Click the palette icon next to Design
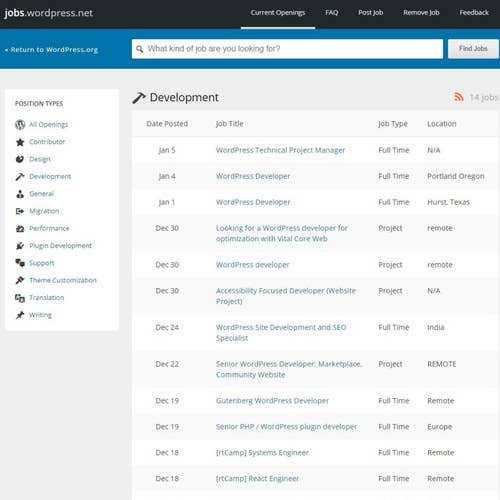 point(20,159)
